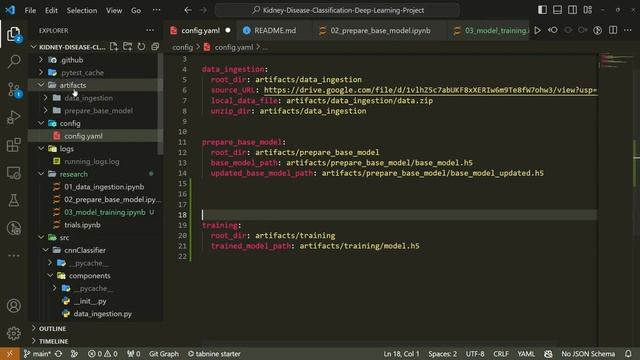Image resolution: width=640 pixels, height=360 pixels.
Task: Change language mode YAML in status bar
Action: pos(526,353)
